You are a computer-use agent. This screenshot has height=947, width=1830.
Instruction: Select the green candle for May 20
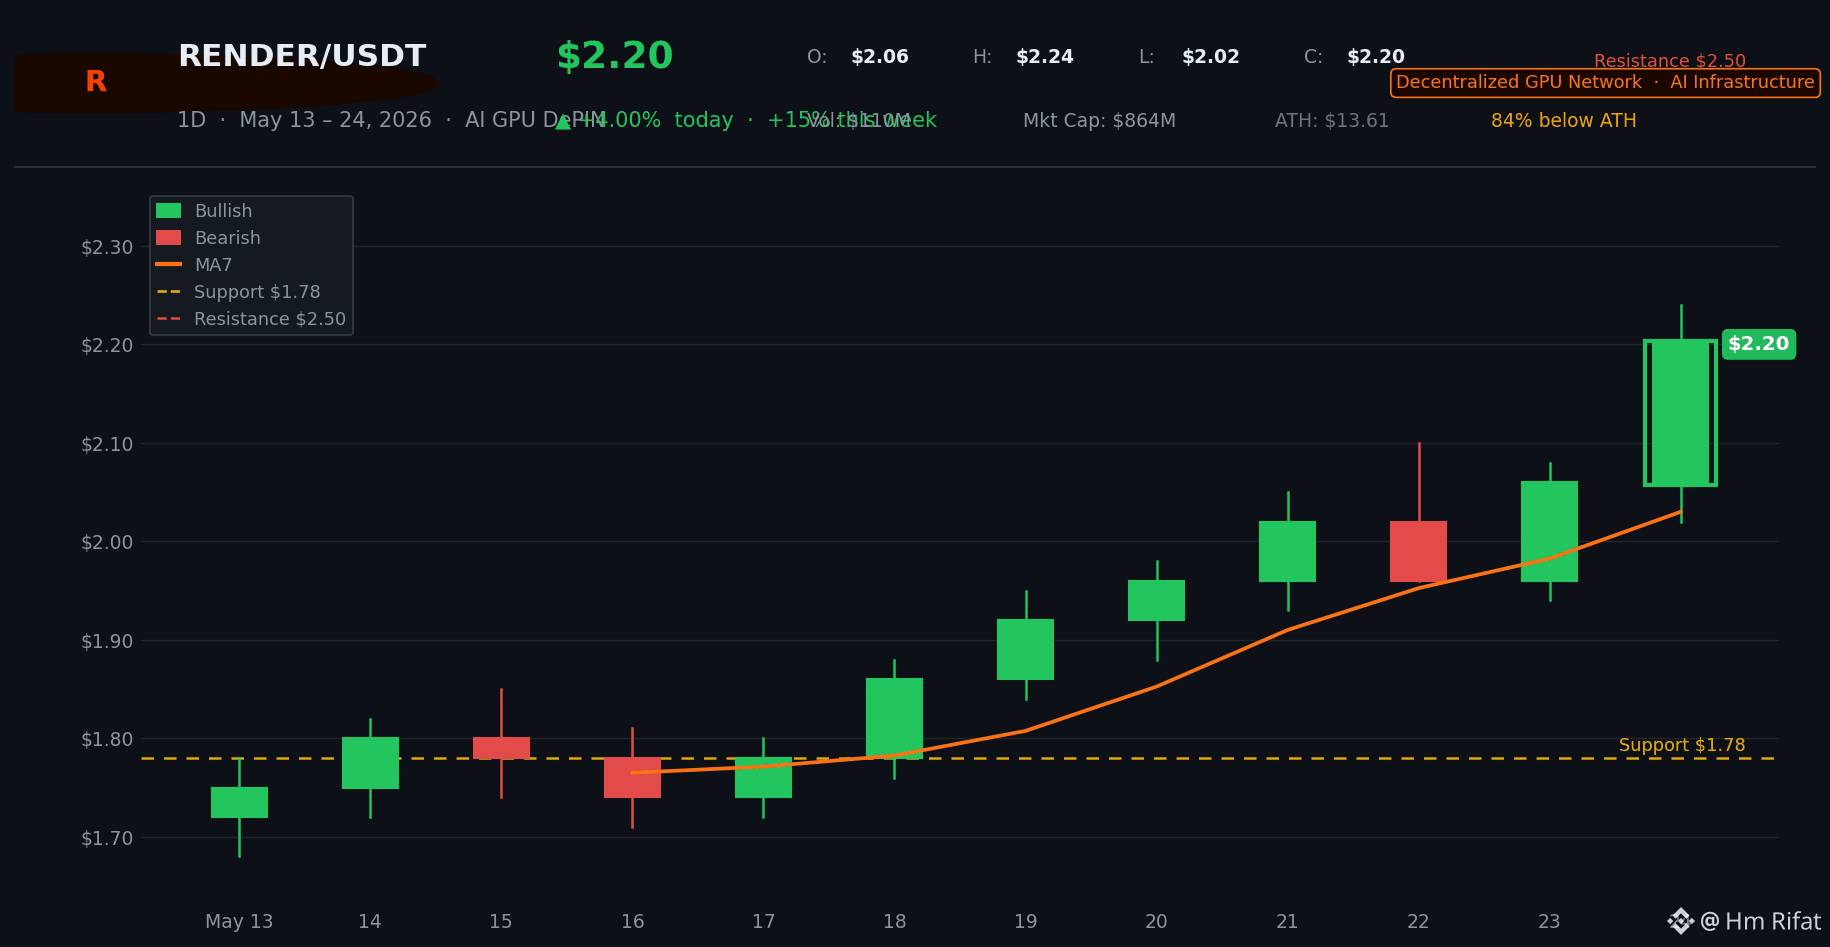pos(1156,600)
